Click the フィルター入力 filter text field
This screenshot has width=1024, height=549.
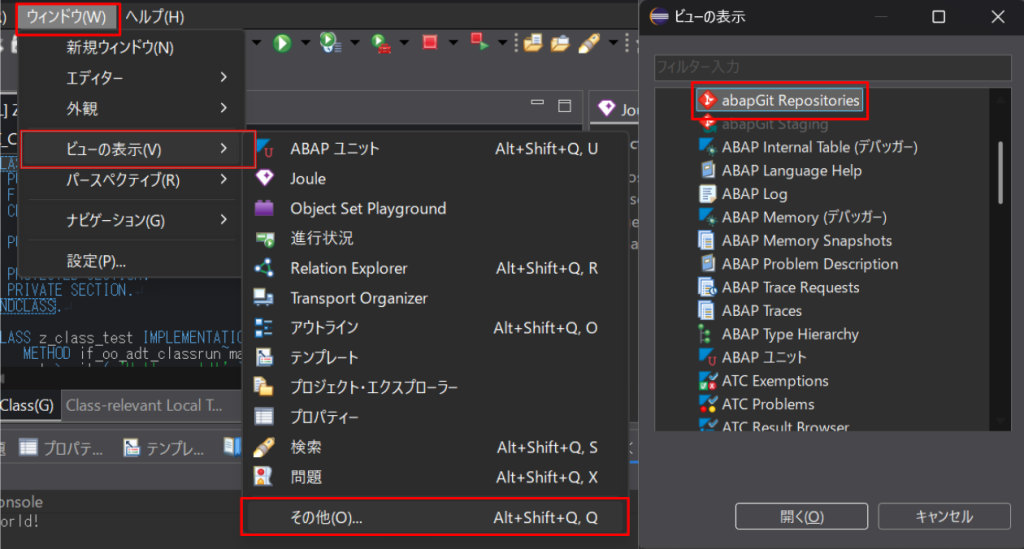click(x=831, y=67)
